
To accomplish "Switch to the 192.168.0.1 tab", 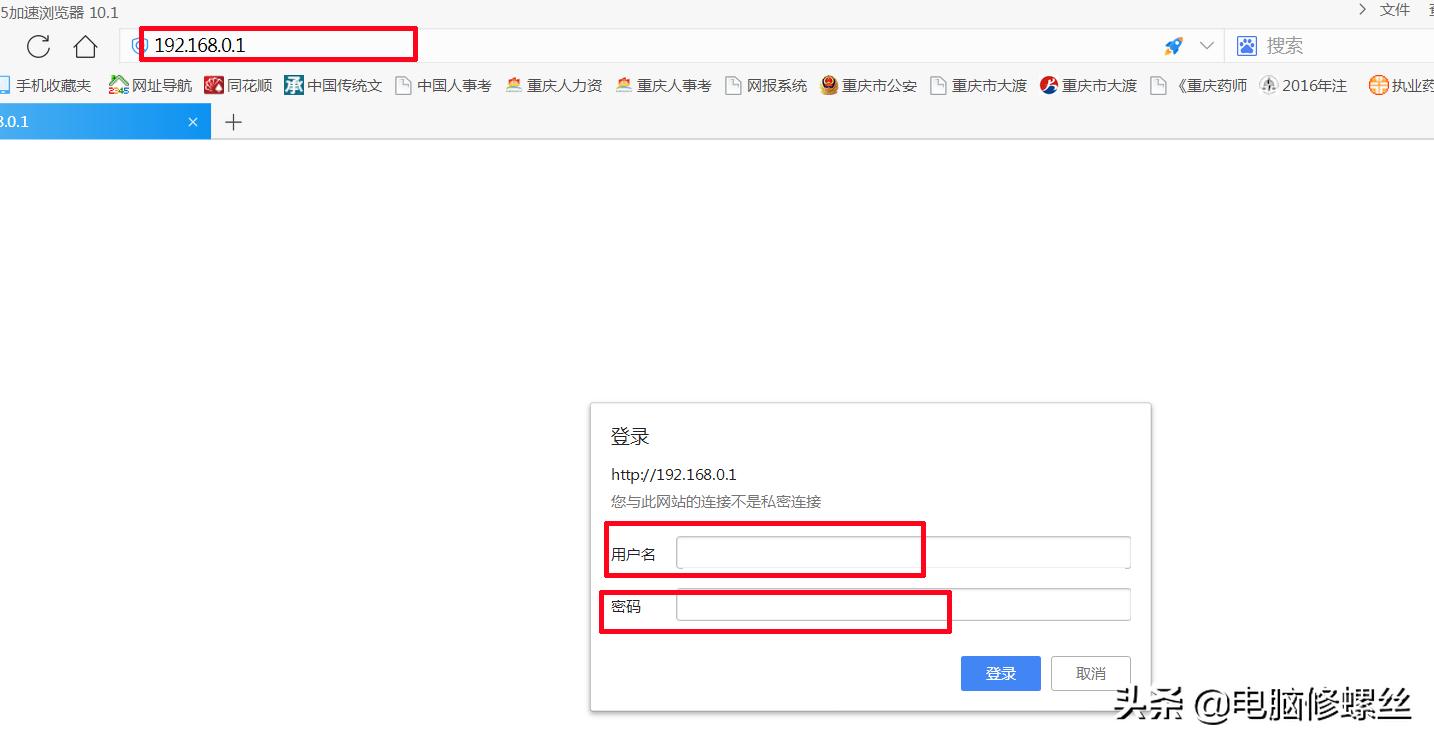I will coord(90,120).
